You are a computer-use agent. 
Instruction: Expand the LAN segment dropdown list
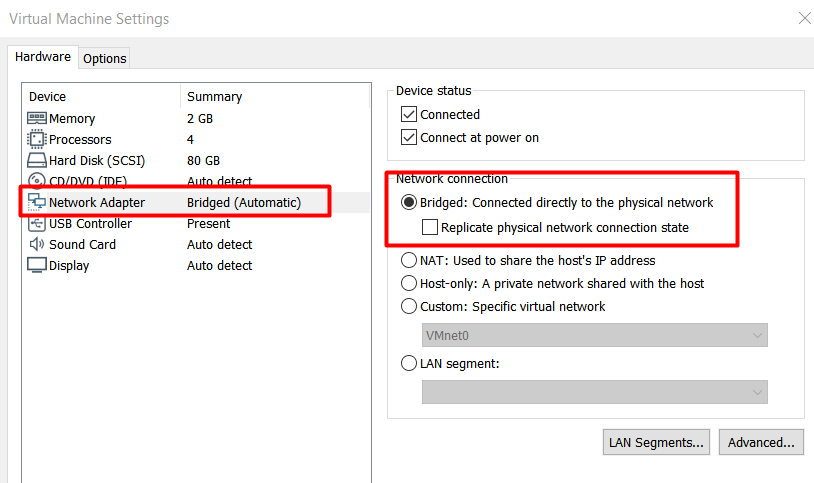(594, 392)
